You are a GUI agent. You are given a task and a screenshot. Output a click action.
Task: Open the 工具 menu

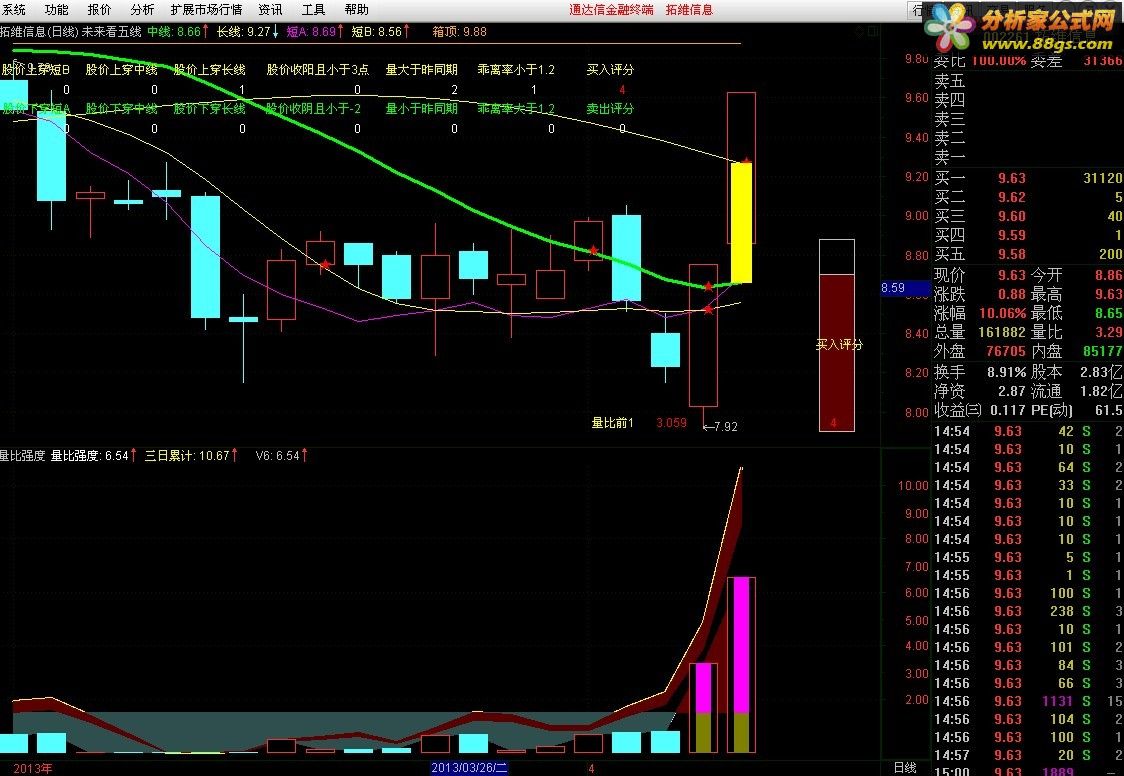(313, 9)
